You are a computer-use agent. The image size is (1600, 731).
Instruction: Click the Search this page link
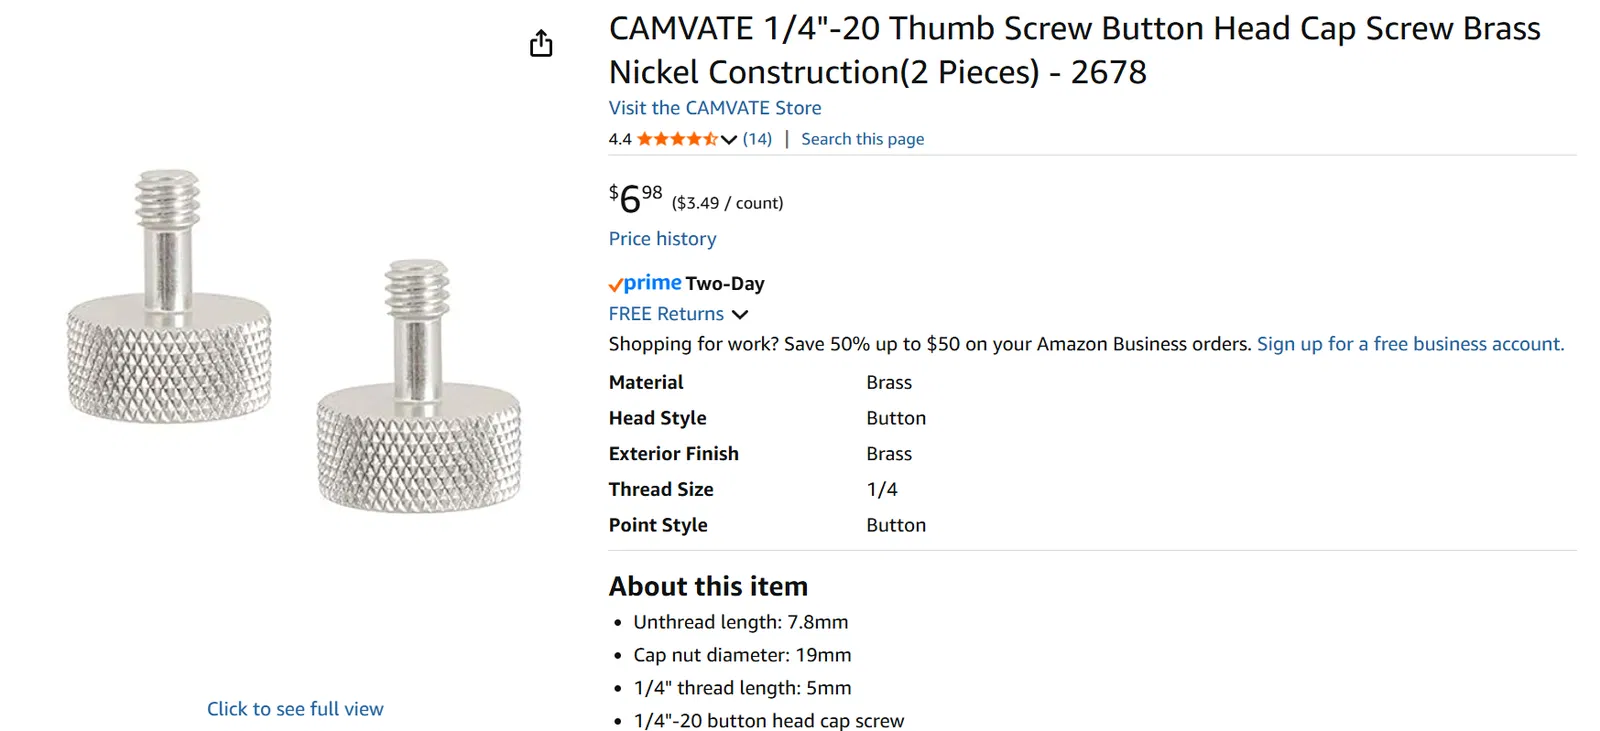click(862, 139)
